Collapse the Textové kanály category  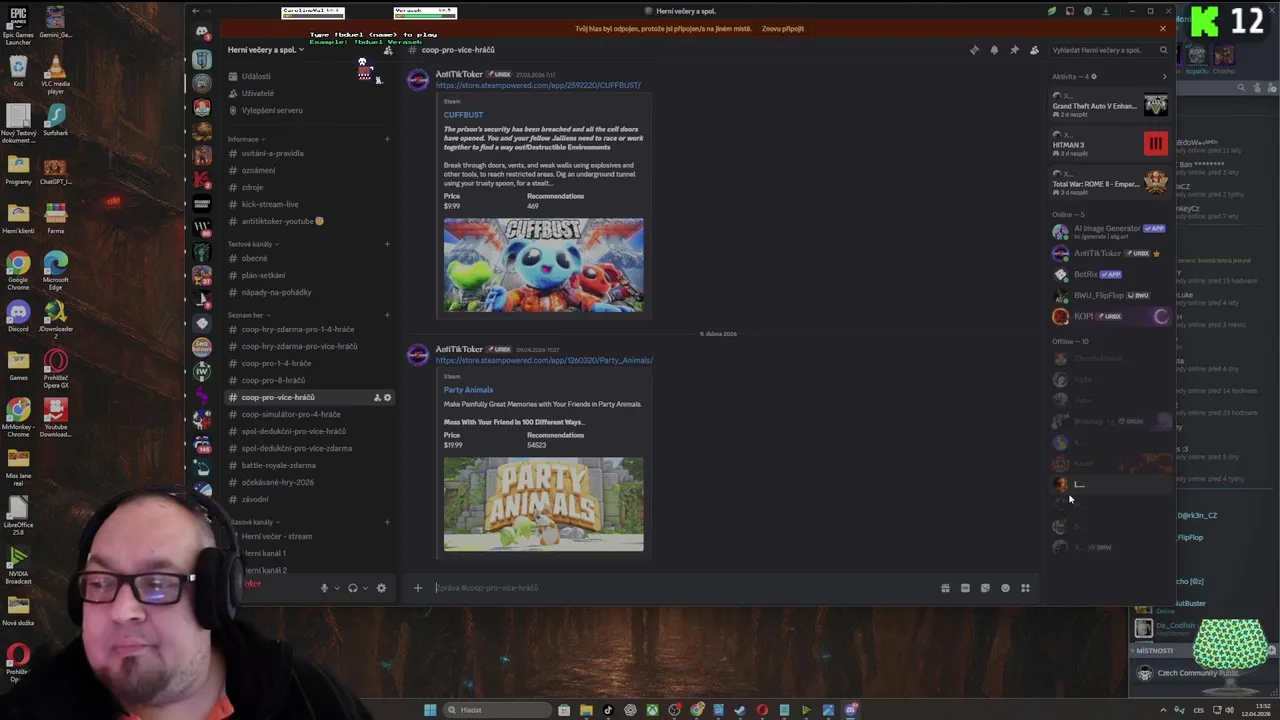pos(253,244)
